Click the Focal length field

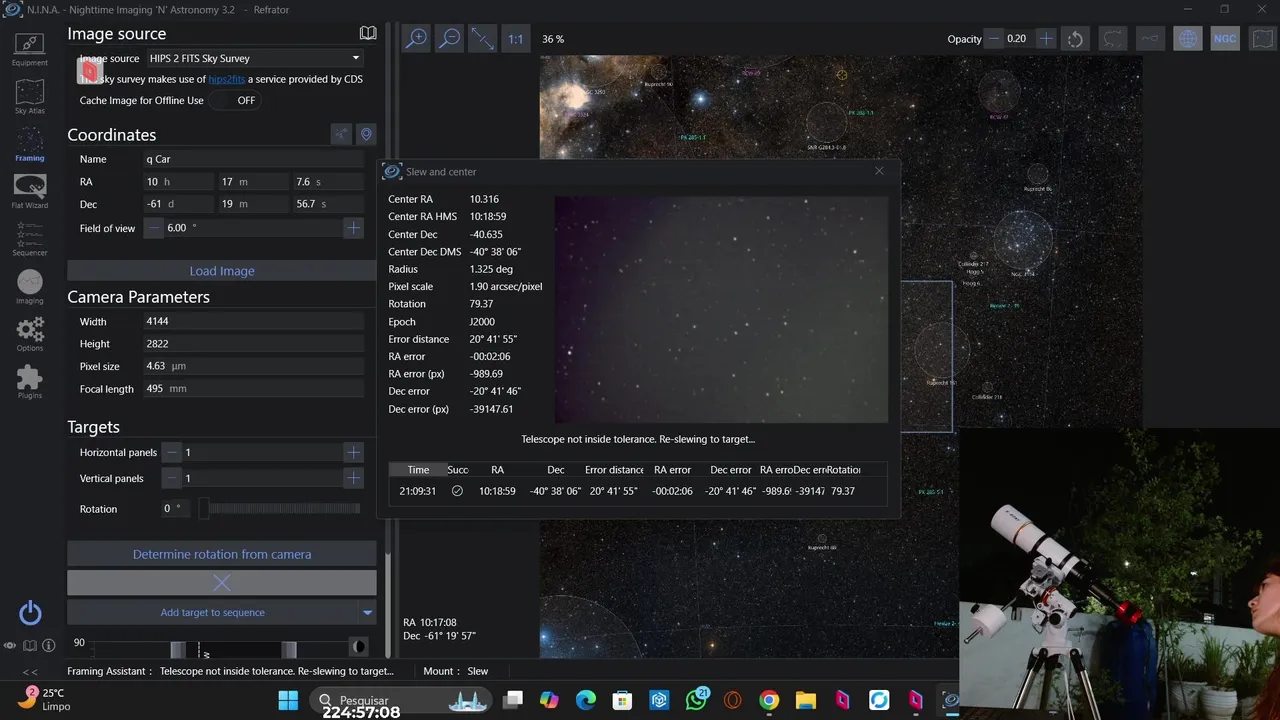pyautogui.click(x=253, y=389)
